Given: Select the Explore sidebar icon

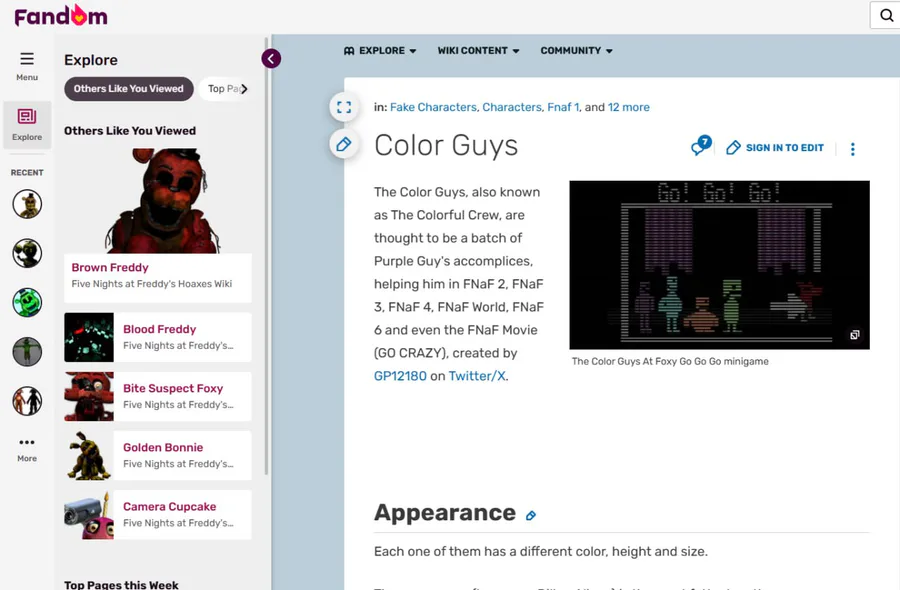Looking at the screenshot, I should (x=27, y=125).
